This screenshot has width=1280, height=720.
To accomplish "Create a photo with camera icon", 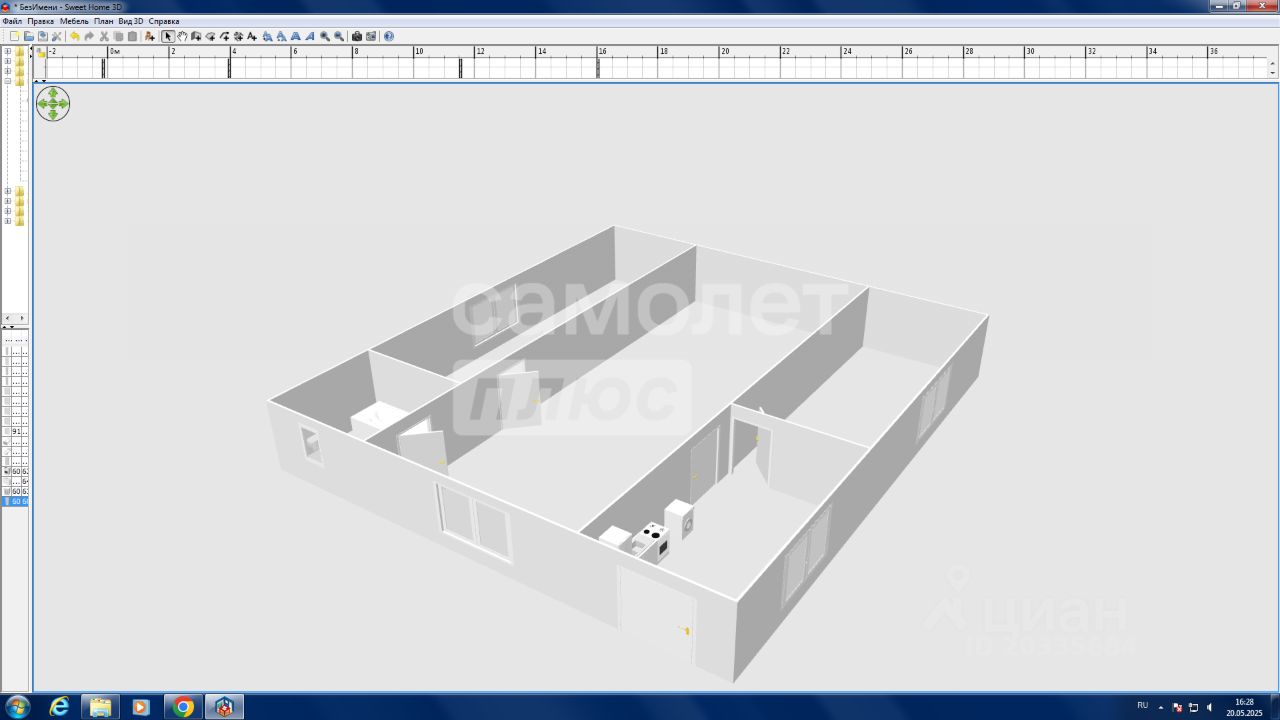I will pyautogui.click(x=356, y=36).
